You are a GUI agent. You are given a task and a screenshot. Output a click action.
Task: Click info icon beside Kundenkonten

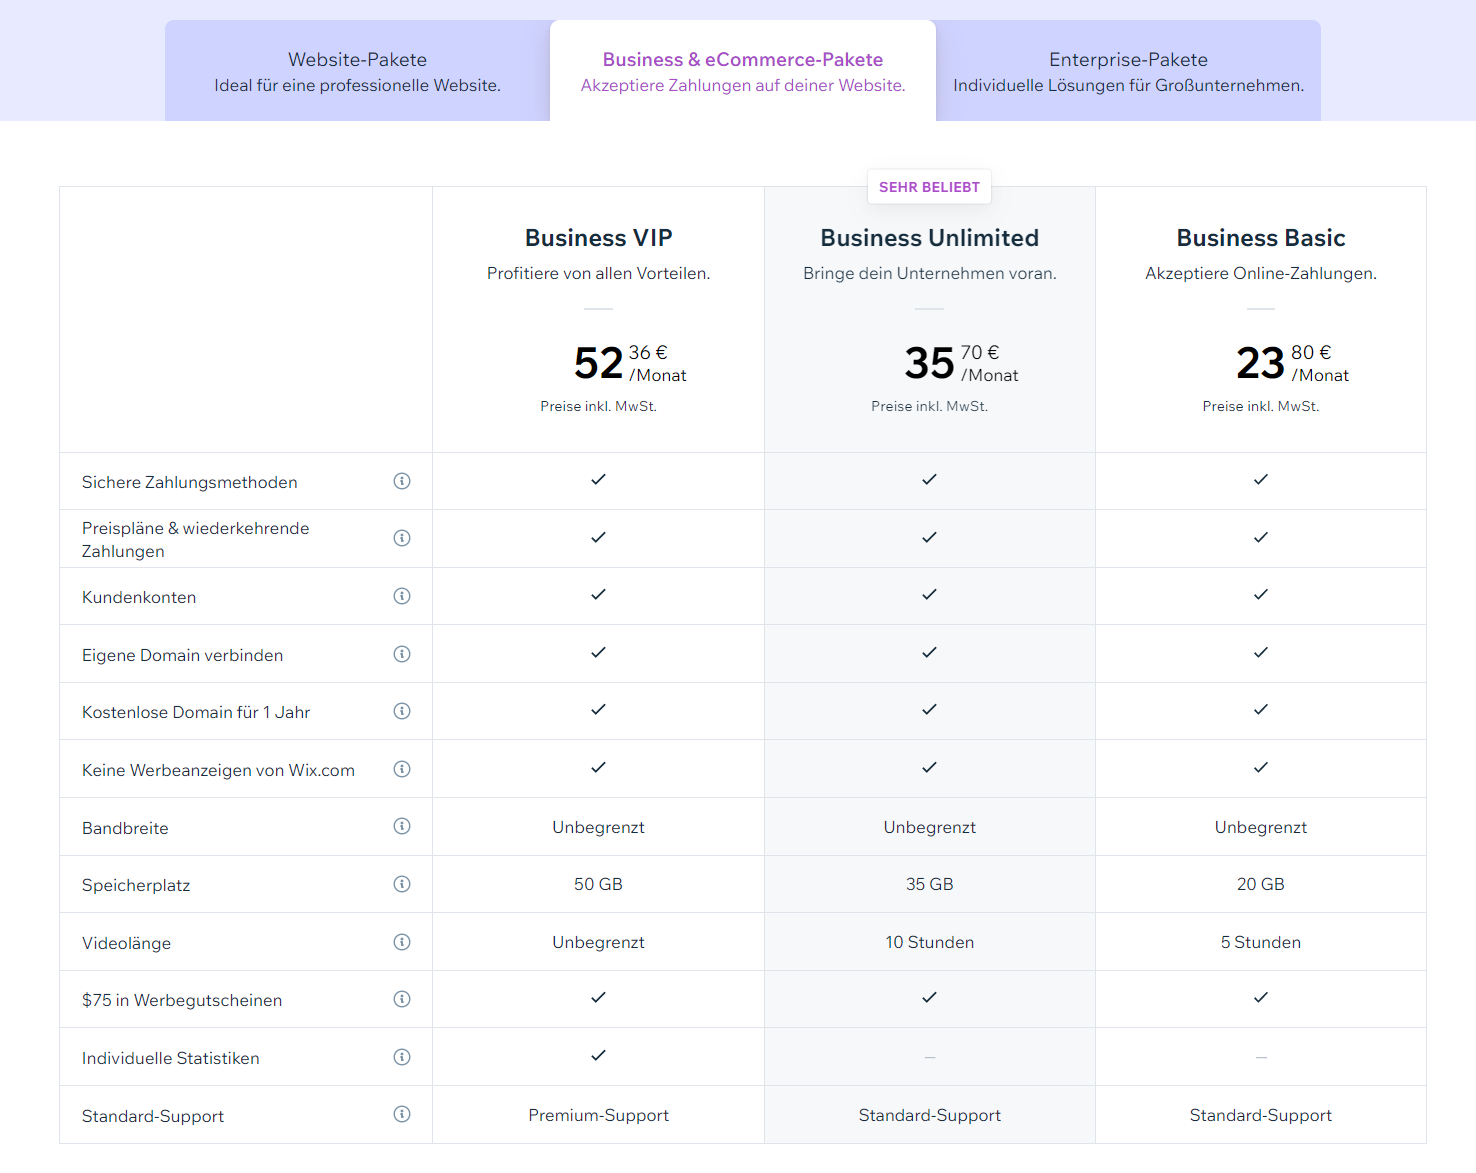[x=402, y=596]
